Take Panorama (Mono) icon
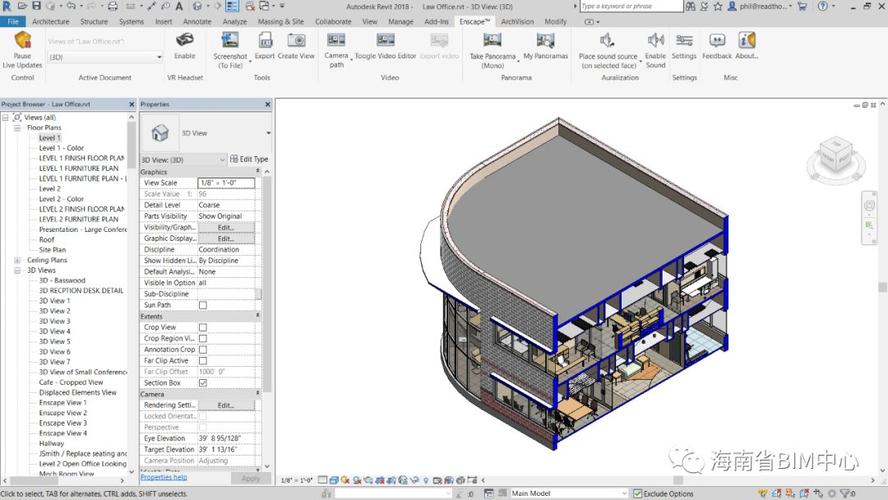This screenshot has height=500, width=888. [492, 41]
